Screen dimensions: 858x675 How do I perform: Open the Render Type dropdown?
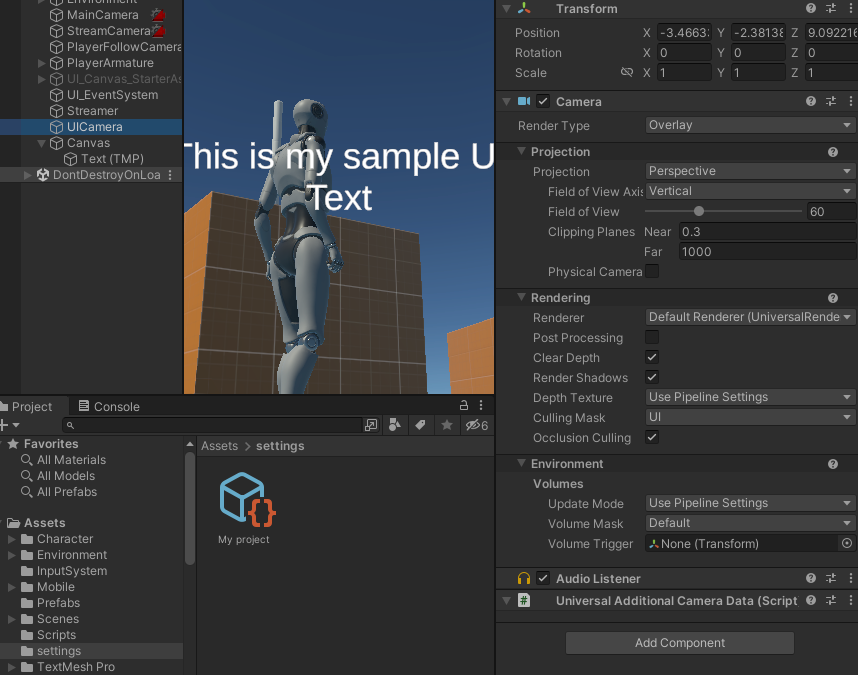tap(748, 126)
